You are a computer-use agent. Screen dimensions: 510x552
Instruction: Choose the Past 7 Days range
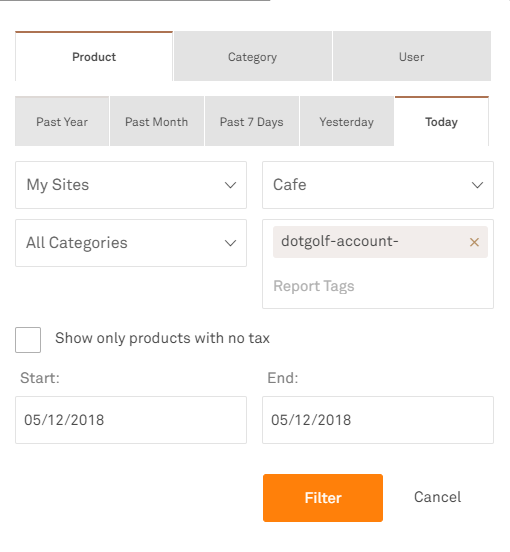point(252,121)
